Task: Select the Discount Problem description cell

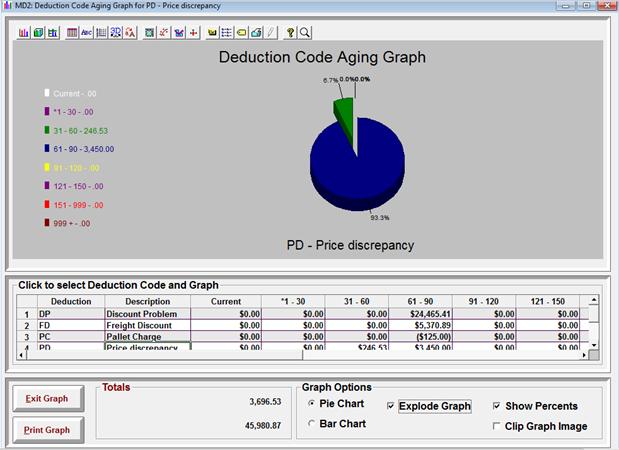Action: (148, 314)
